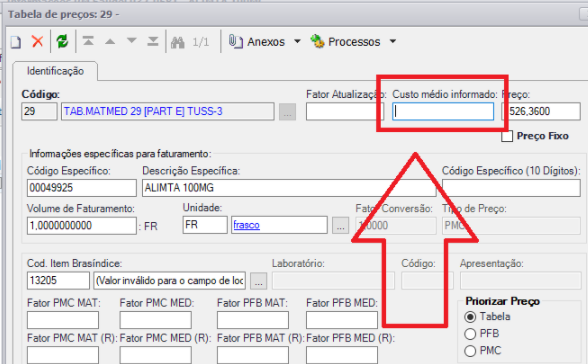Click the Custo médio informado field

tap(443, 112)
